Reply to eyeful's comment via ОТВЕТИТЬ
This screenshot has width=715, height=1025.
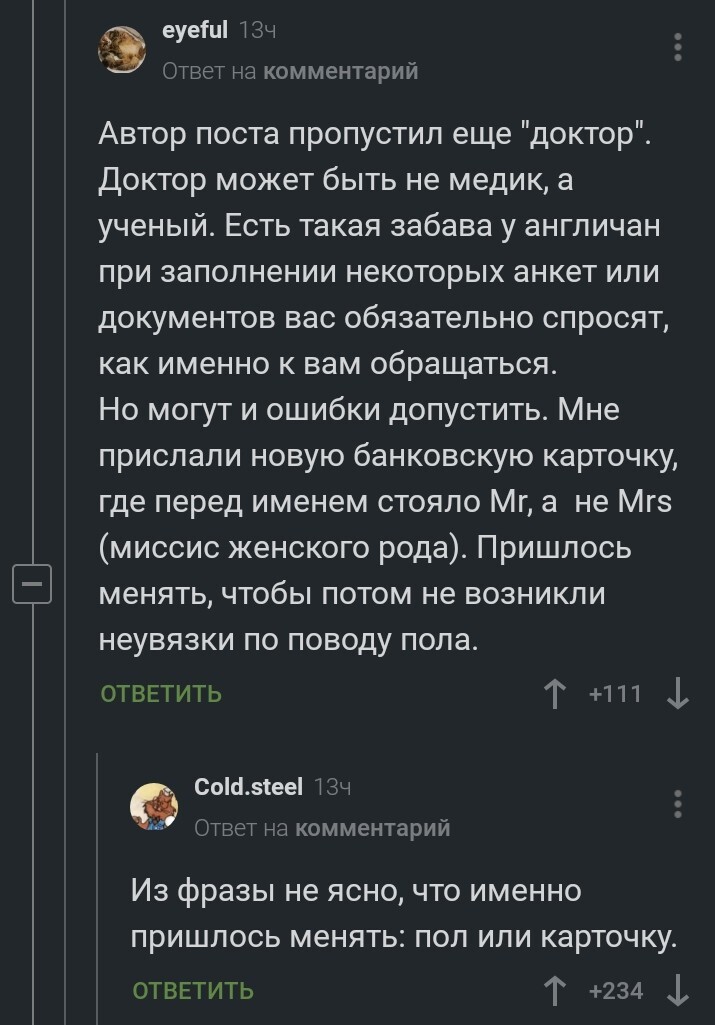(160, 693)
